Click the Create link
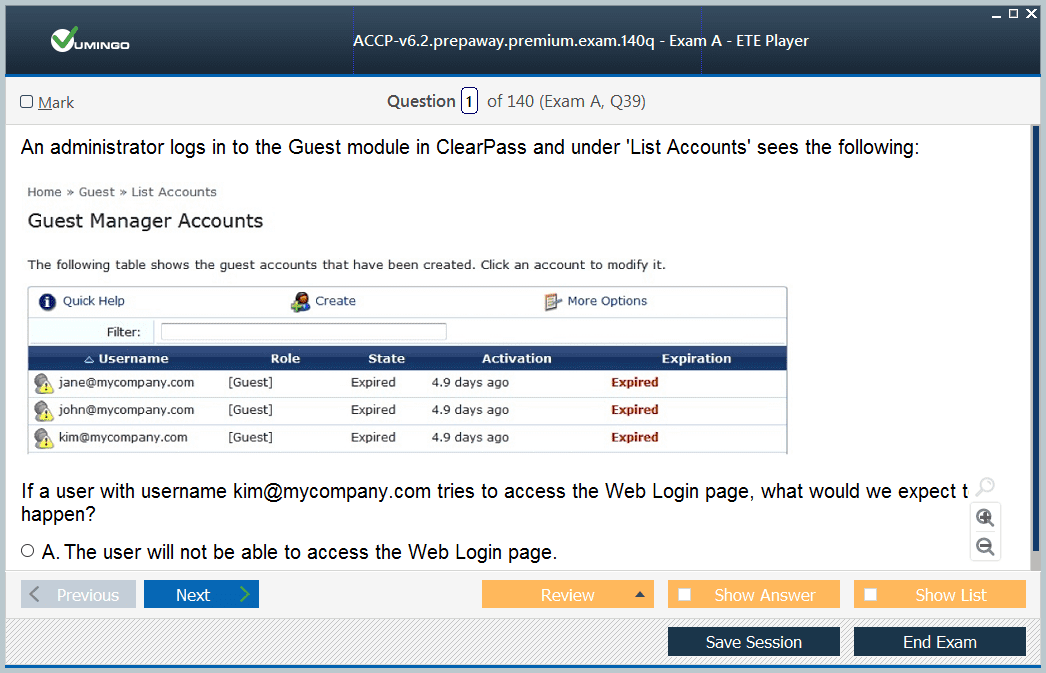Screen dimensions: 1046x673 (x=336, y=301)
